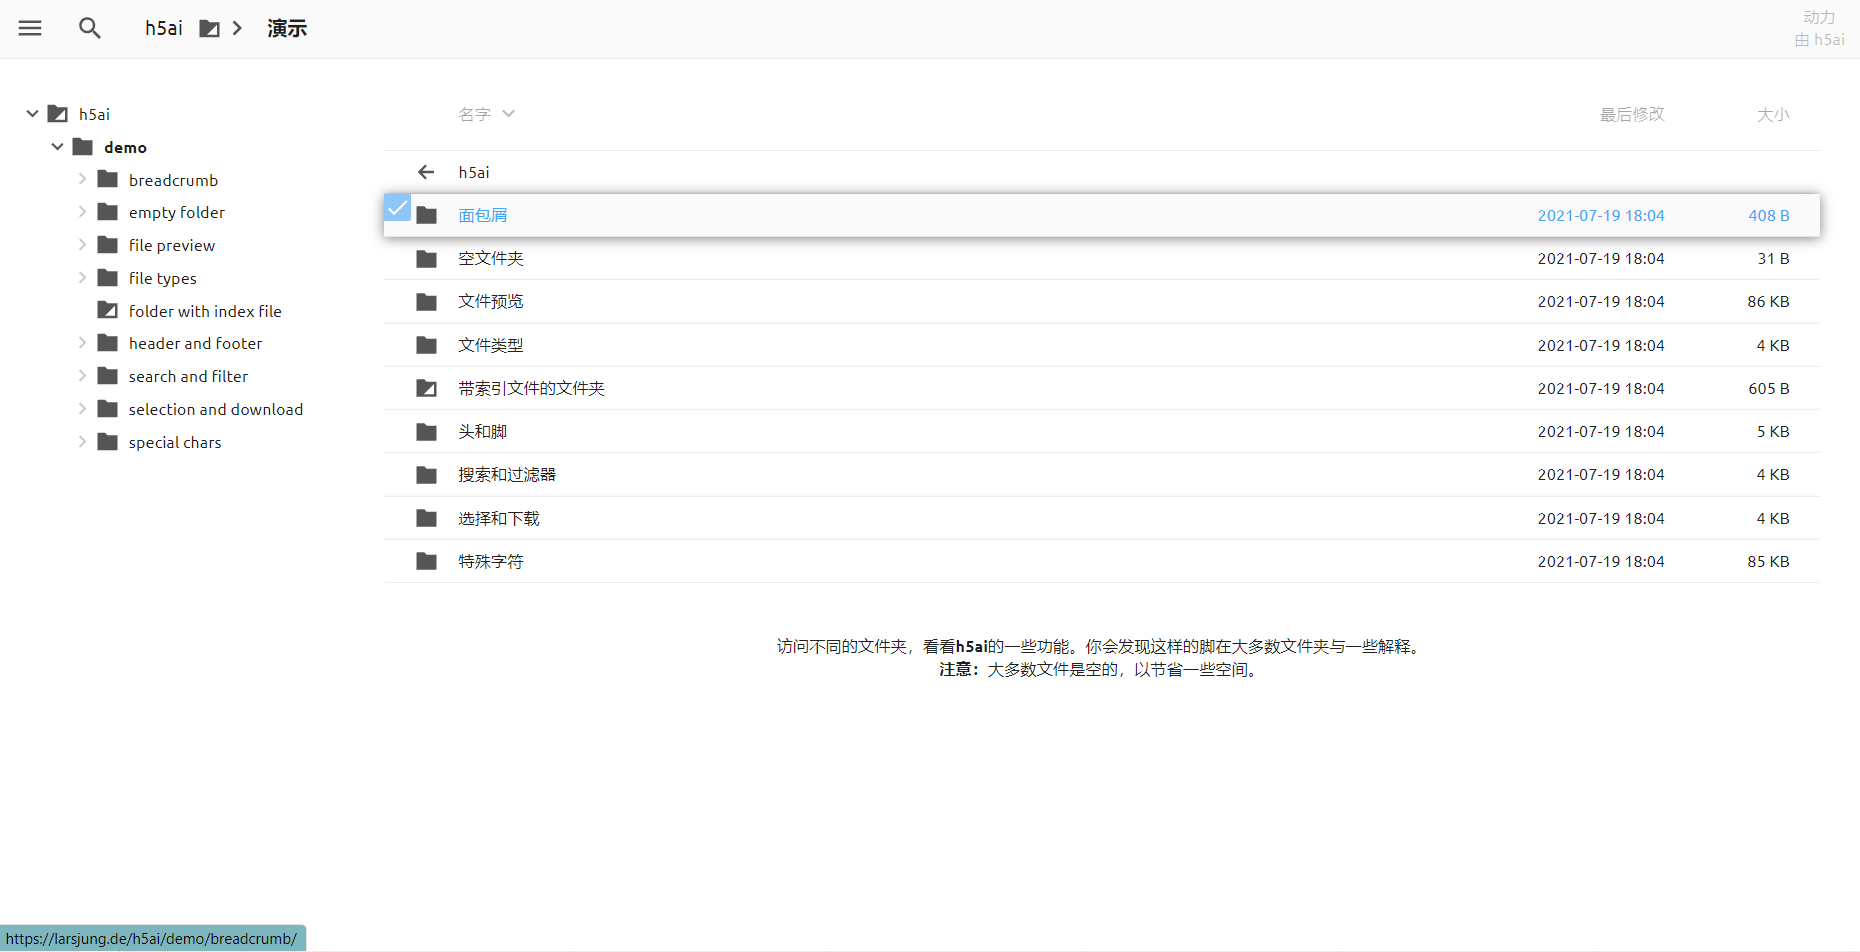The image size is (1860, 952).
Task: Open the 特殊字符 folder
Action: click(x=491, y=561)
